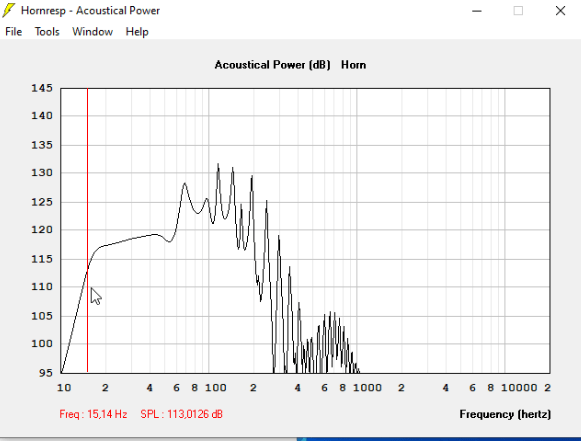
Task: Click the 10 x-axis label
Action: pos(64,388)
